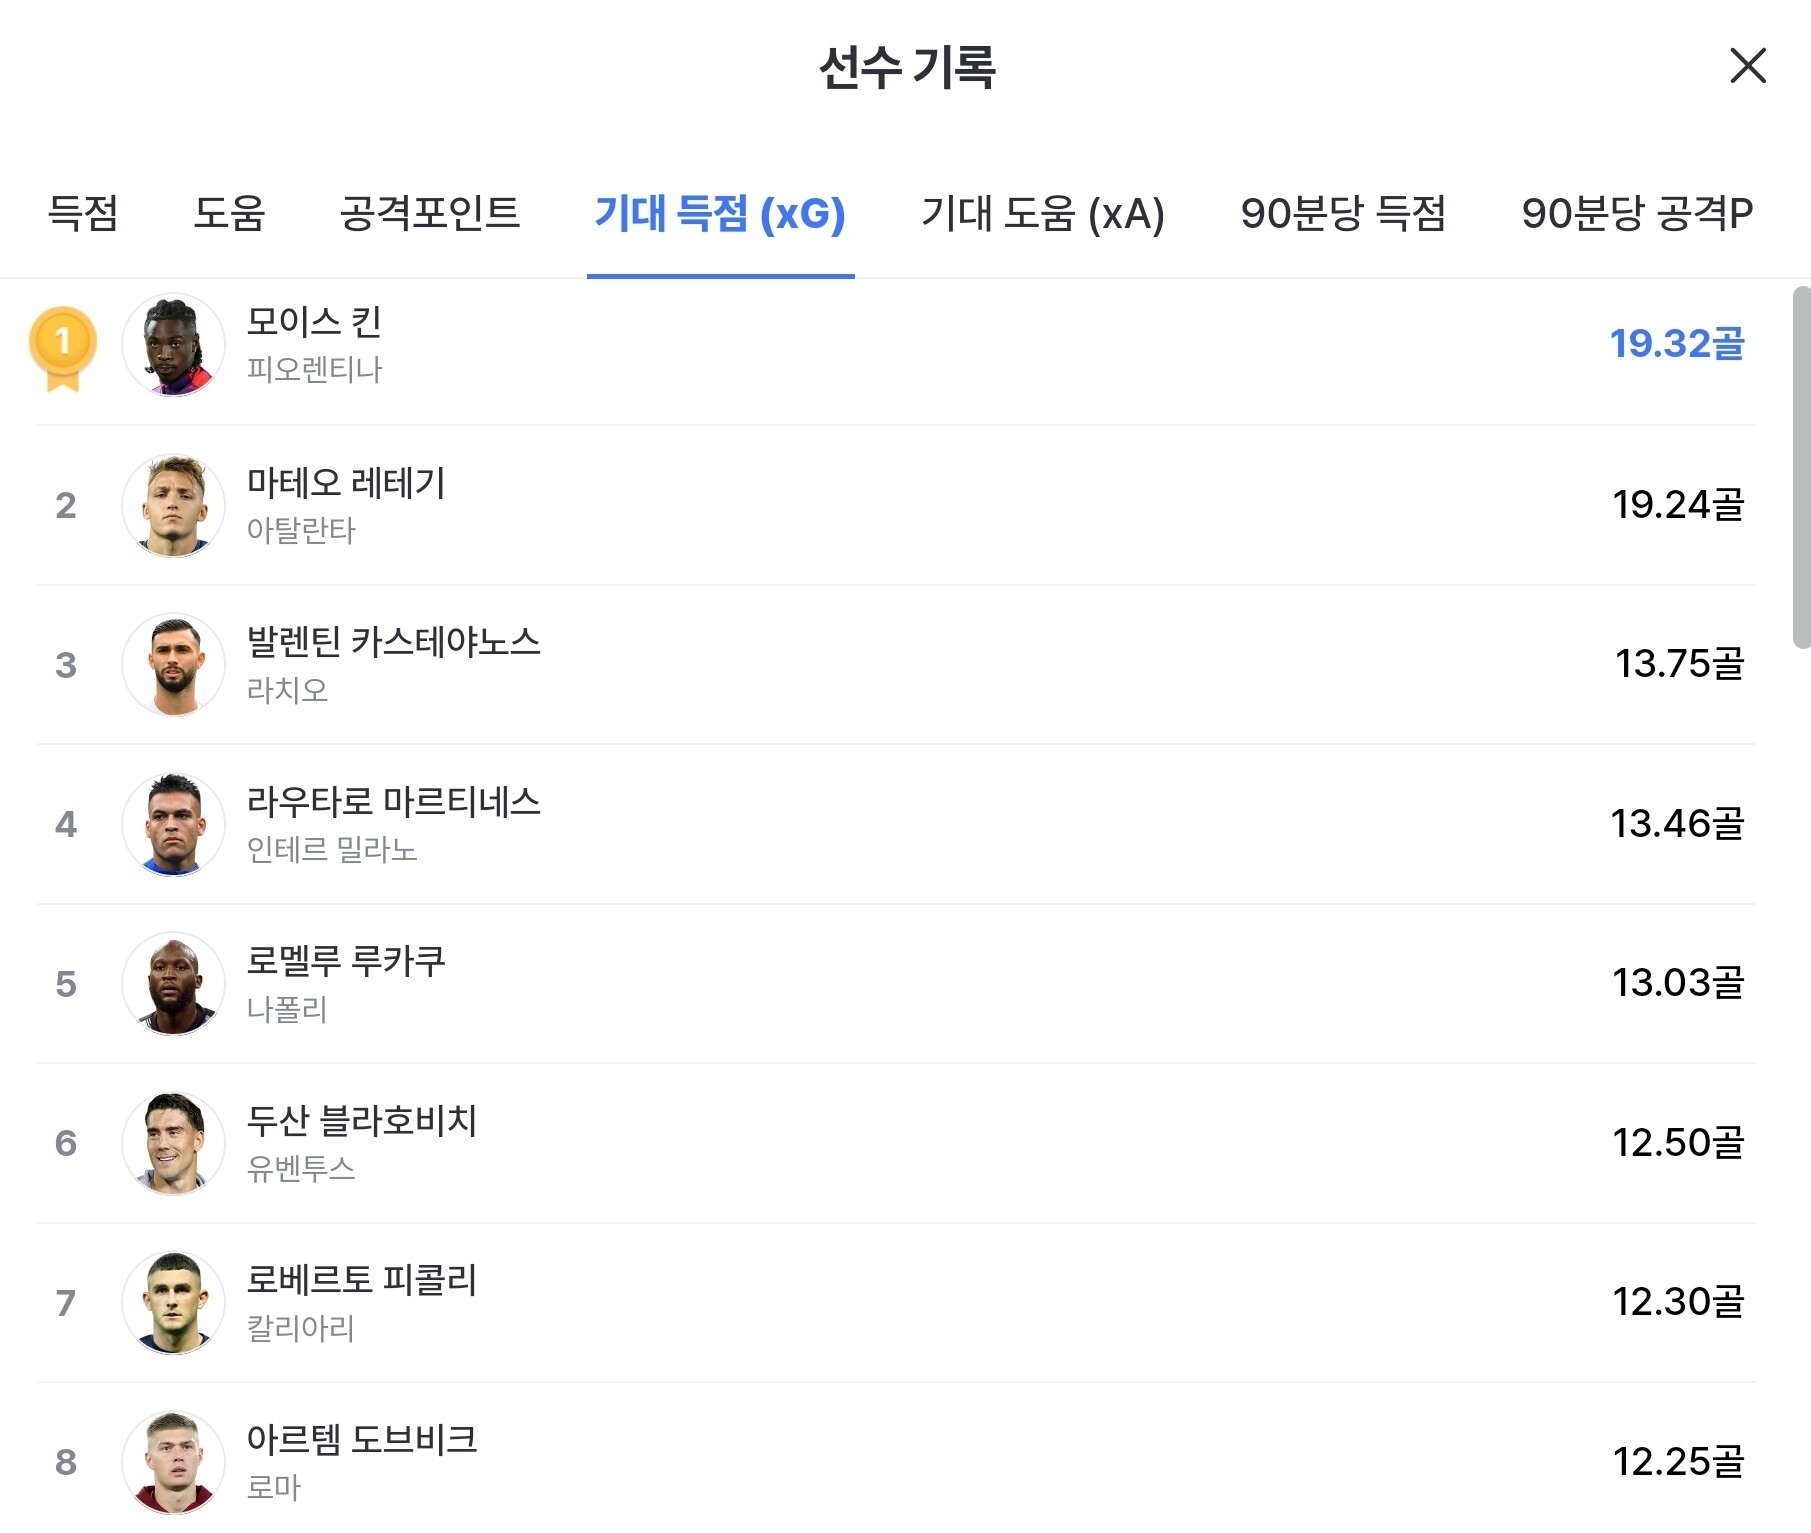Close the 선수 기록 dialog with X
Image resolution: width=1811 pixels, height=1533 pixels.
(1747, 66)
